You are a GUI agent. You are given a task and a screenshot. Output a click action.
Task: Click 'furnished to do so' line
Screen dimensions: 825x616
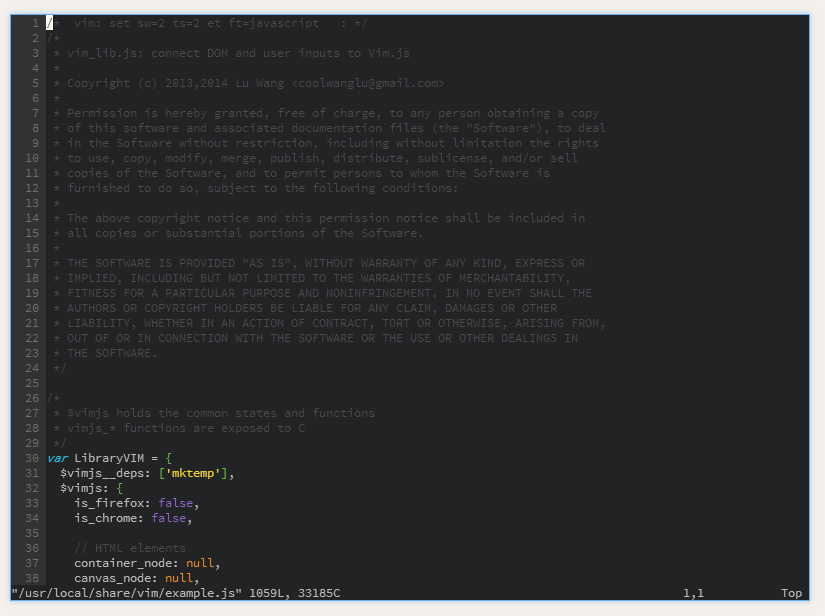pyautogui.click(x=256, y=188)
